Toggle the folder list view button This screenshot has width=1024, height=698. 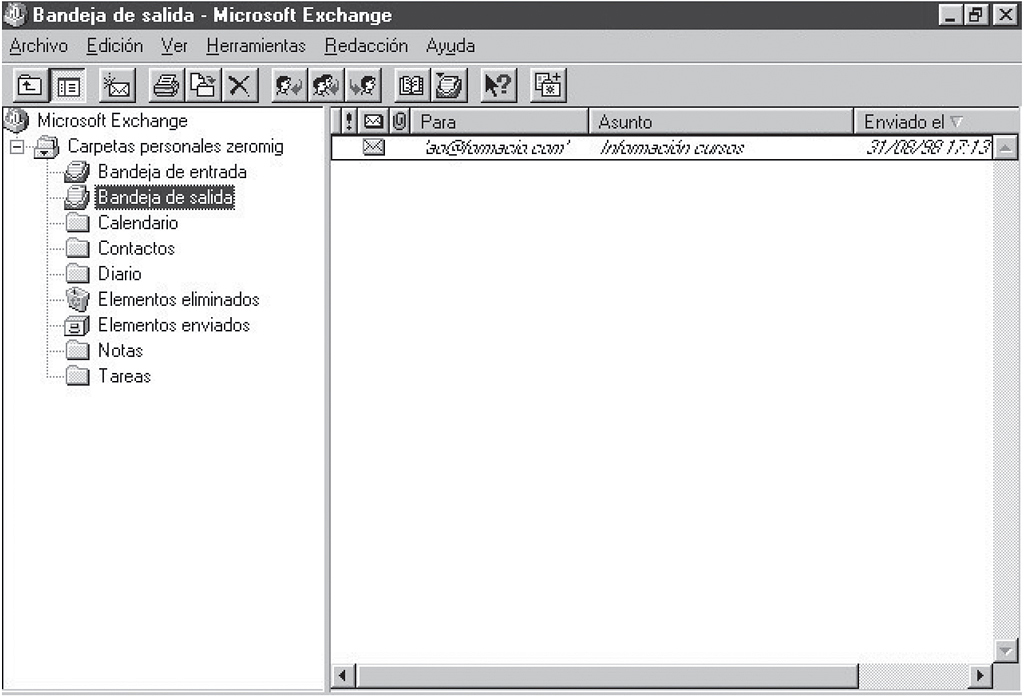[68, 86]
